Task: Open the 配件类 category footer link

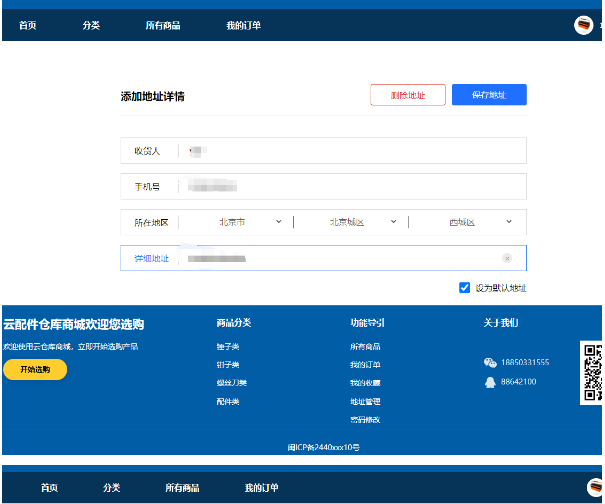Action: click(x=227, y=401)
